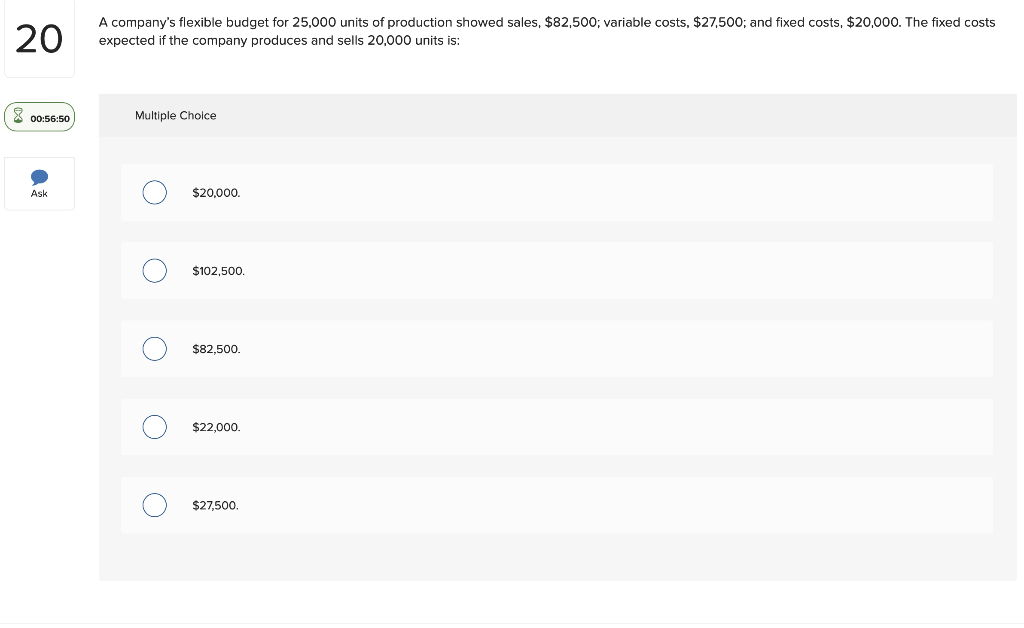Mark the $82,500 radio button
The image size is (1024, 628).
pyautogui.click(x=155, y=349)
